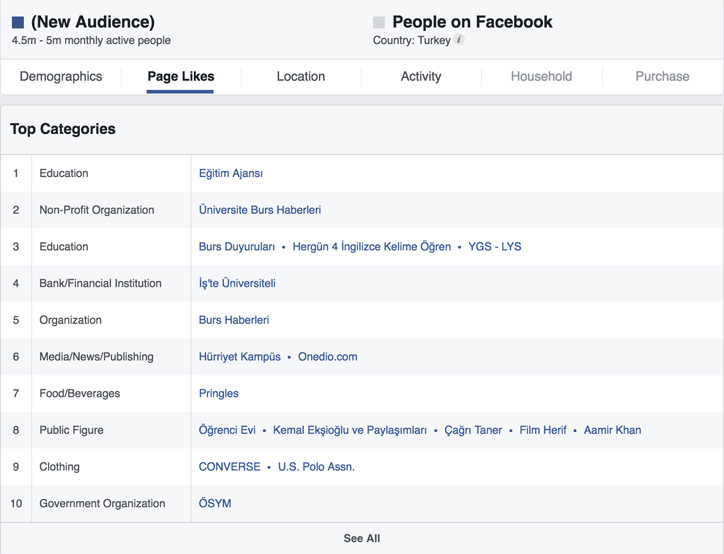Click the U.S. Polo Assn. link
724x554 pixels.
(316, 467)
